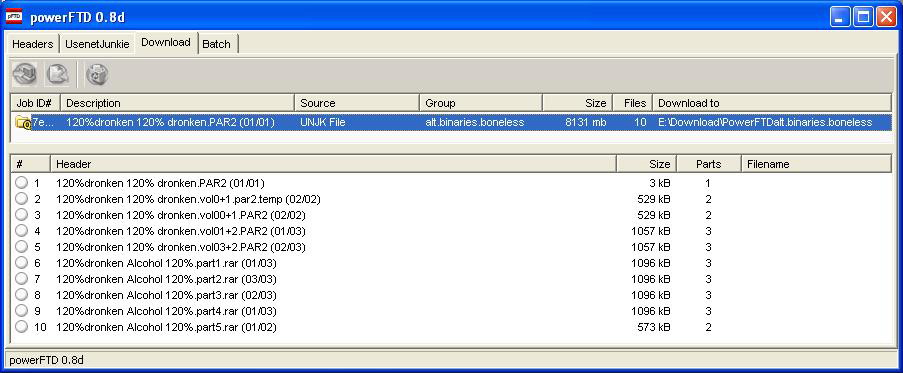Click the first greyed download toolbar icon

tap(24, 74)
